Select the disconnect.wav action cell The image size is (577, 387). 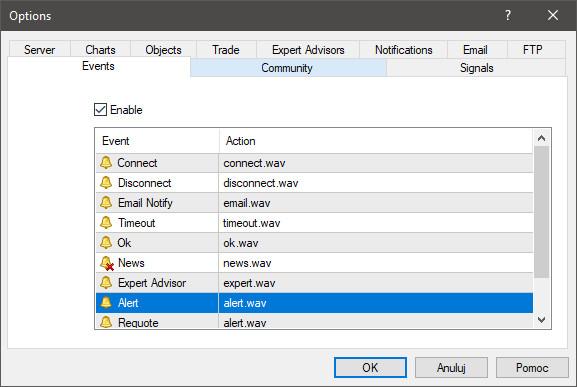(x=375, y=183)
